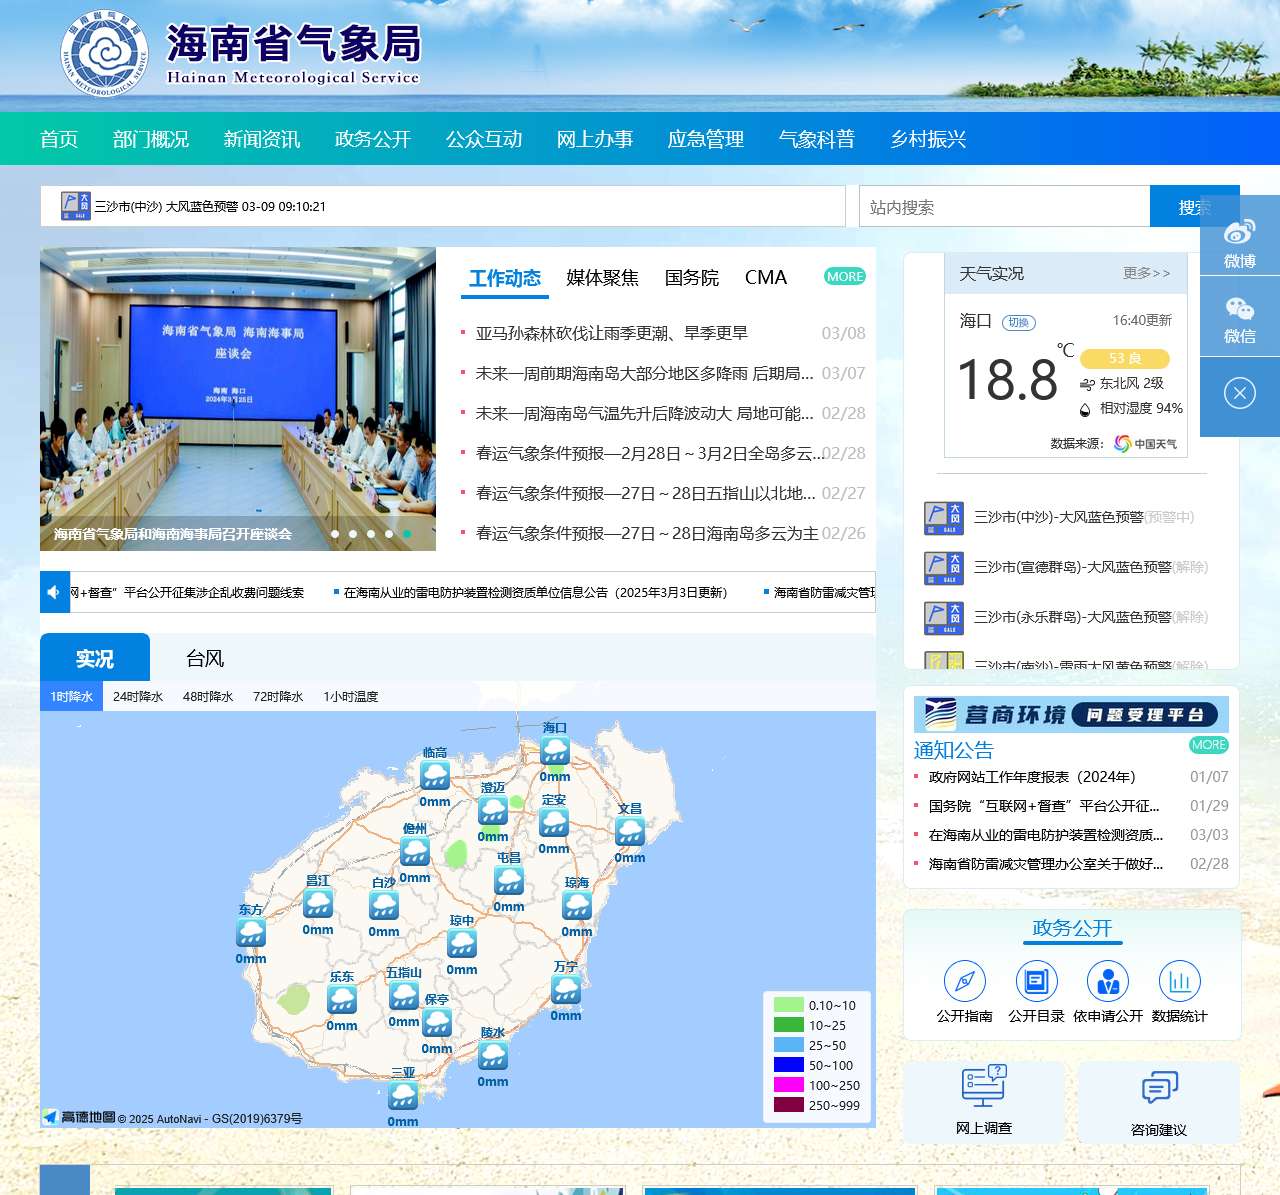Click MORE button beside 通知公告

click(1209, 745)
